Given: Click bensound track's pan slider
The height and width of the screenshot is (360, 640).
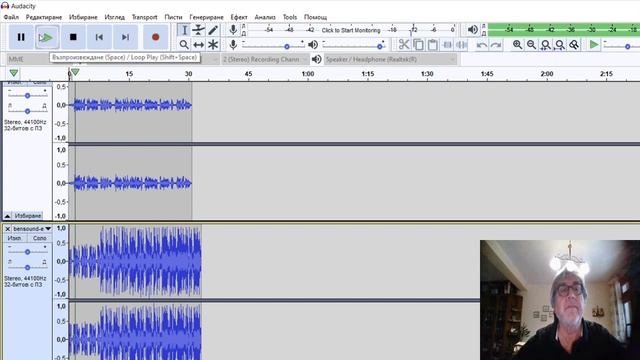Looking at the screenshot, I should click(x=27, y=267).
